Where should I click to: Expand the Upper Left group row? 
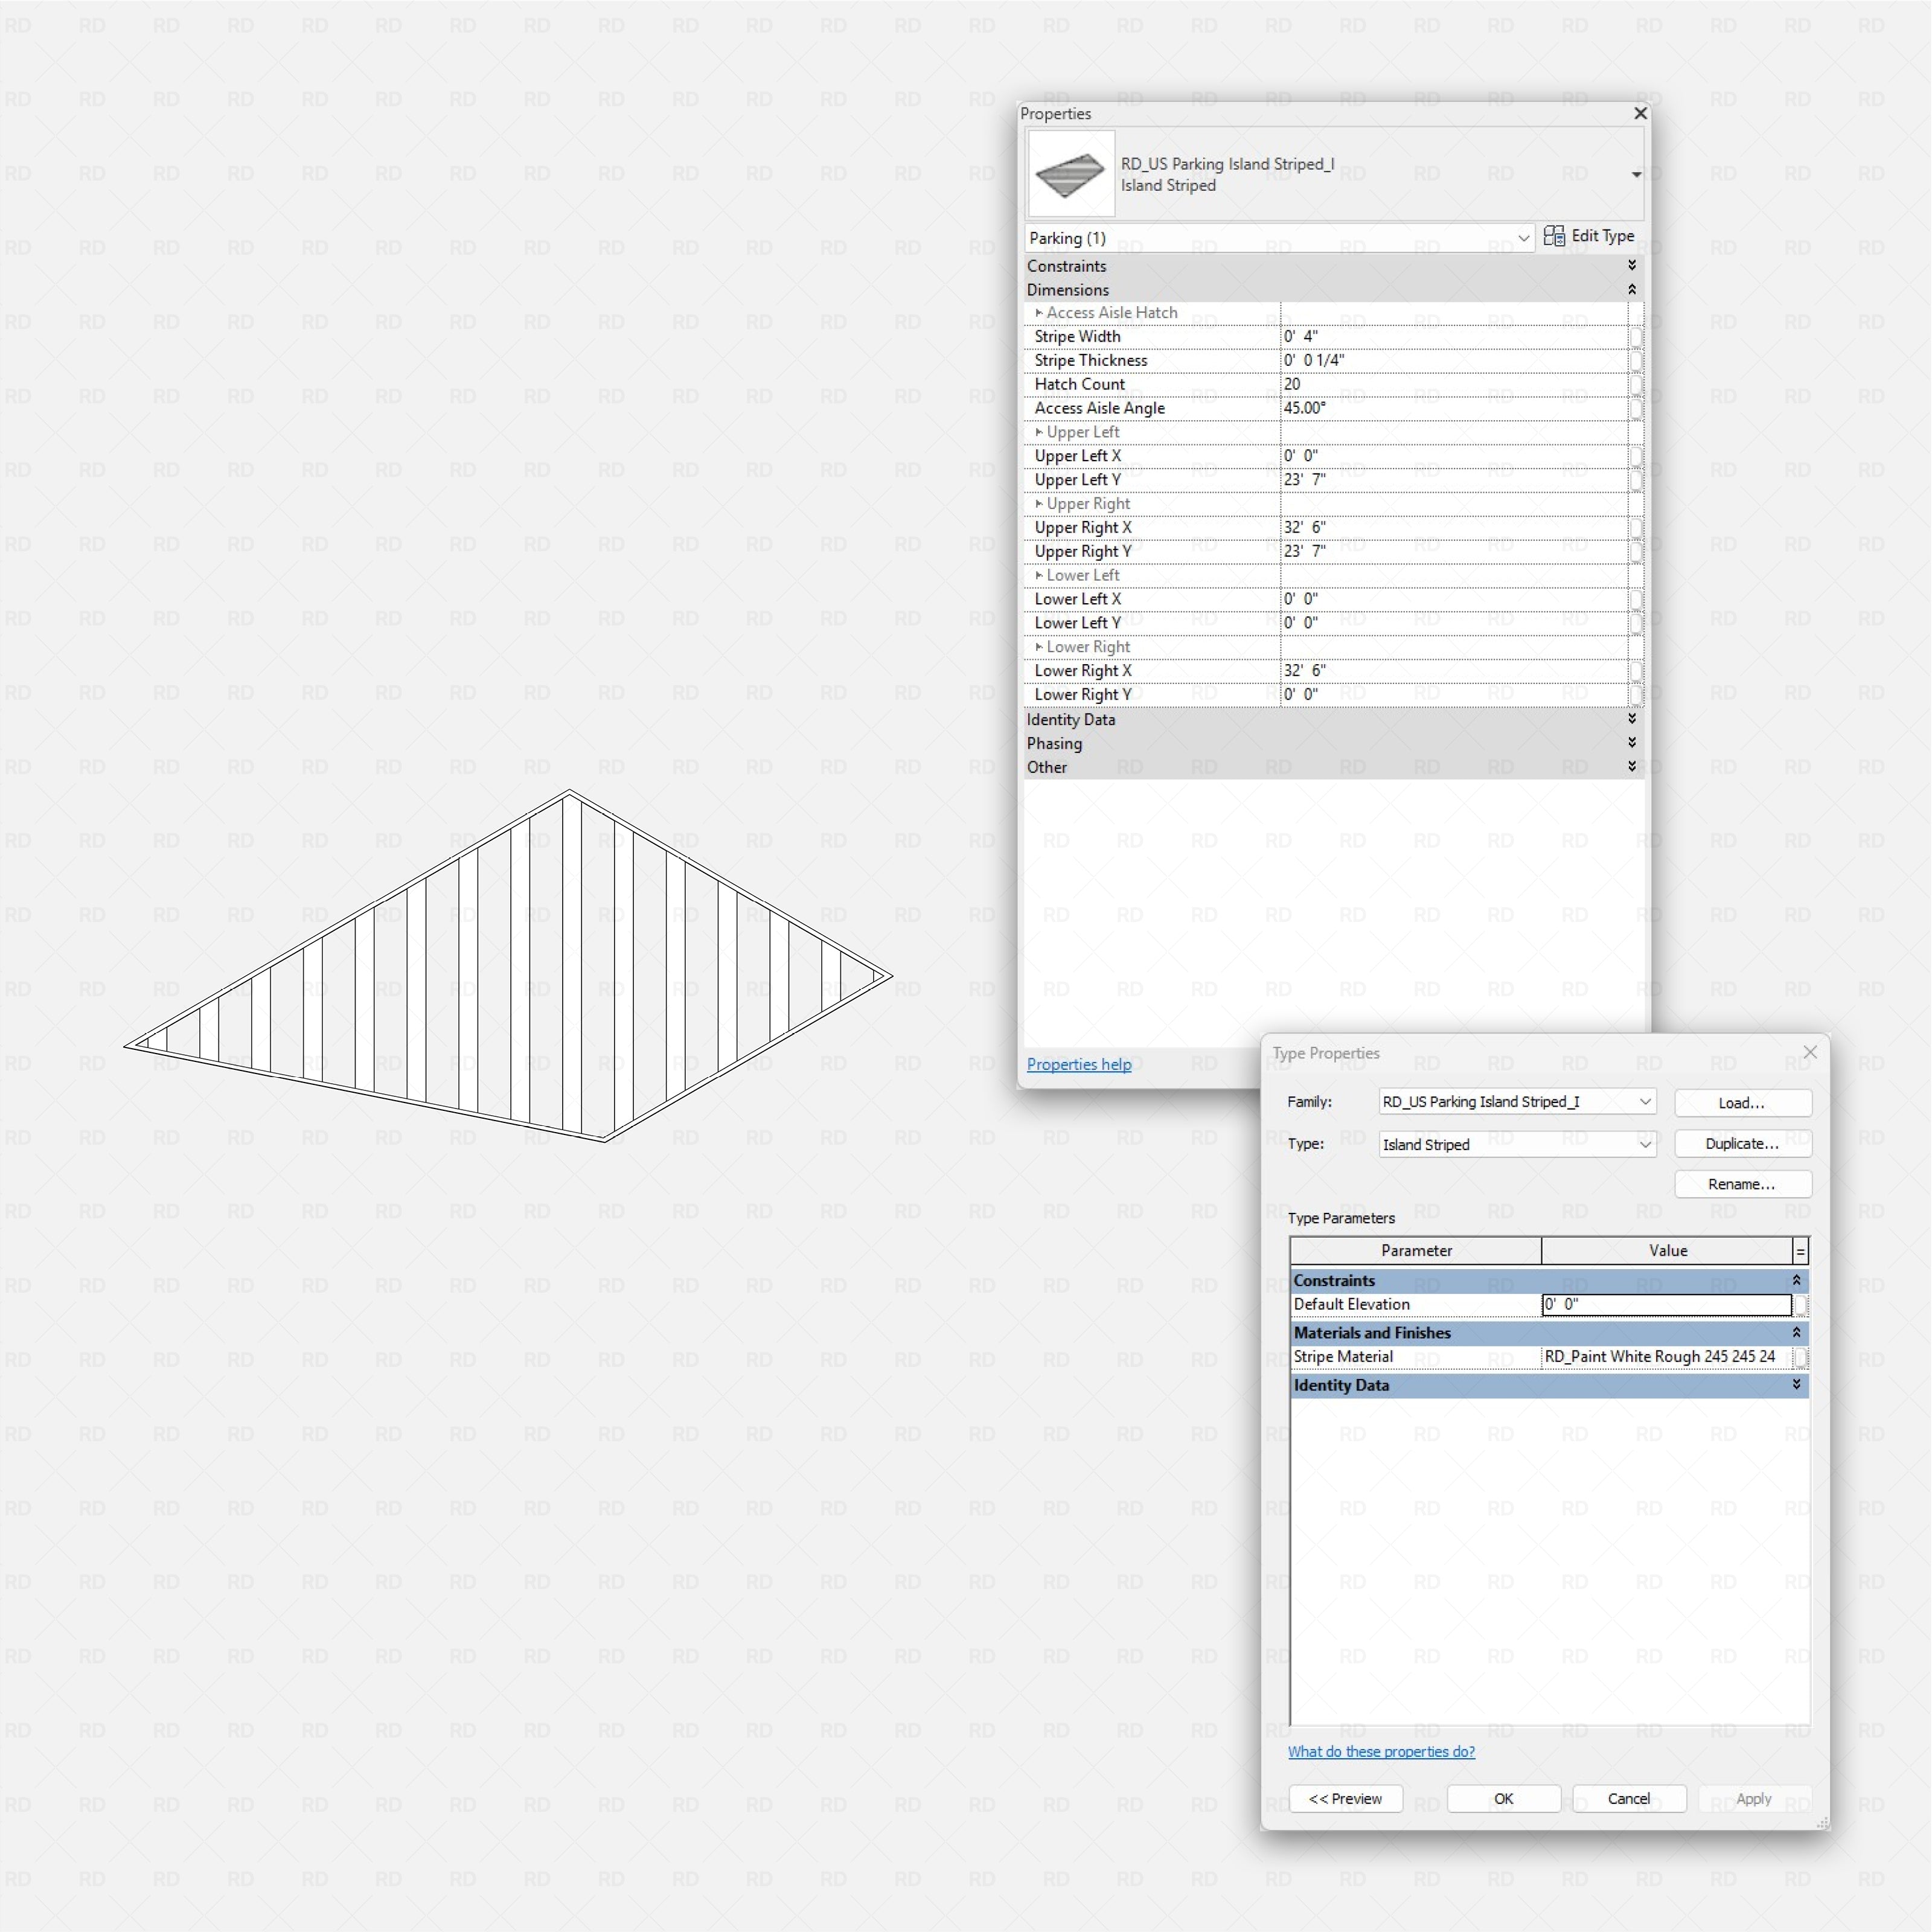point(1039,432)
